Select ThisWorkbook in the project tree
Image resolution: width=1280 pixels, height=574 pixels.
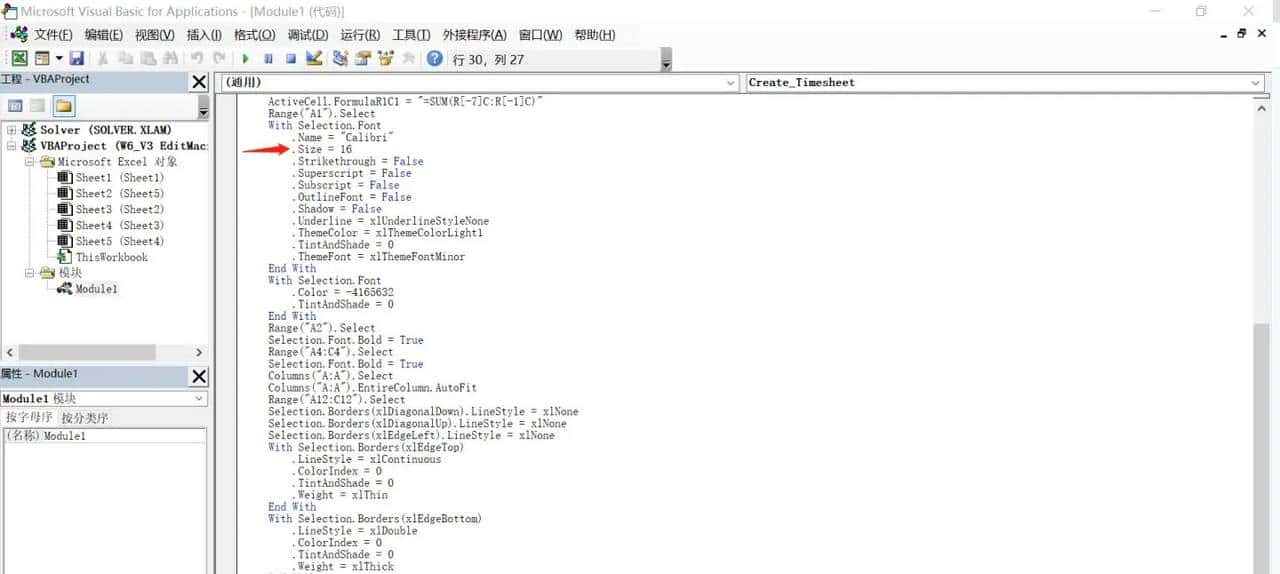coord(111,257)
